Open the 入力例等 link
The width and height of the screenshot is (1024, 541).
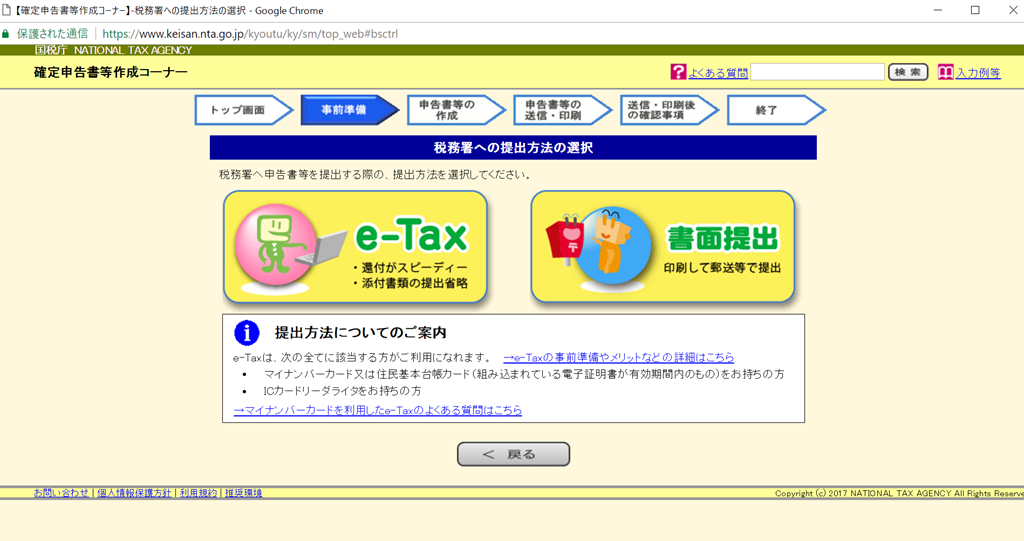978,73
